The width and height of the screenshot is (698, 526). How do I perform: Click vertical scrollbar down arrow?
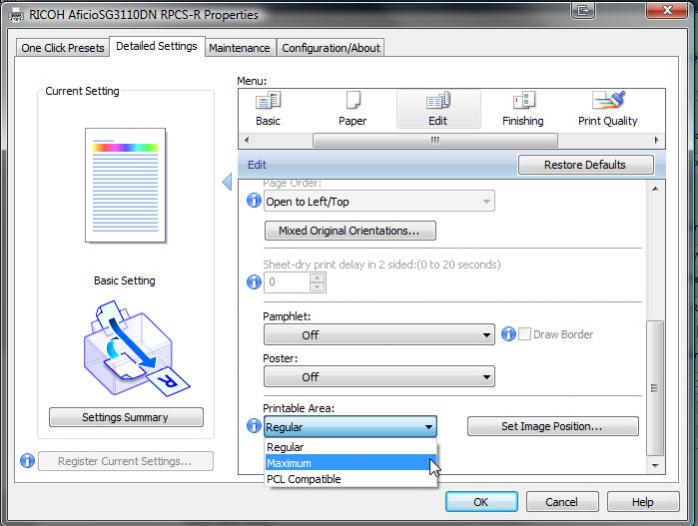(655, 466)
